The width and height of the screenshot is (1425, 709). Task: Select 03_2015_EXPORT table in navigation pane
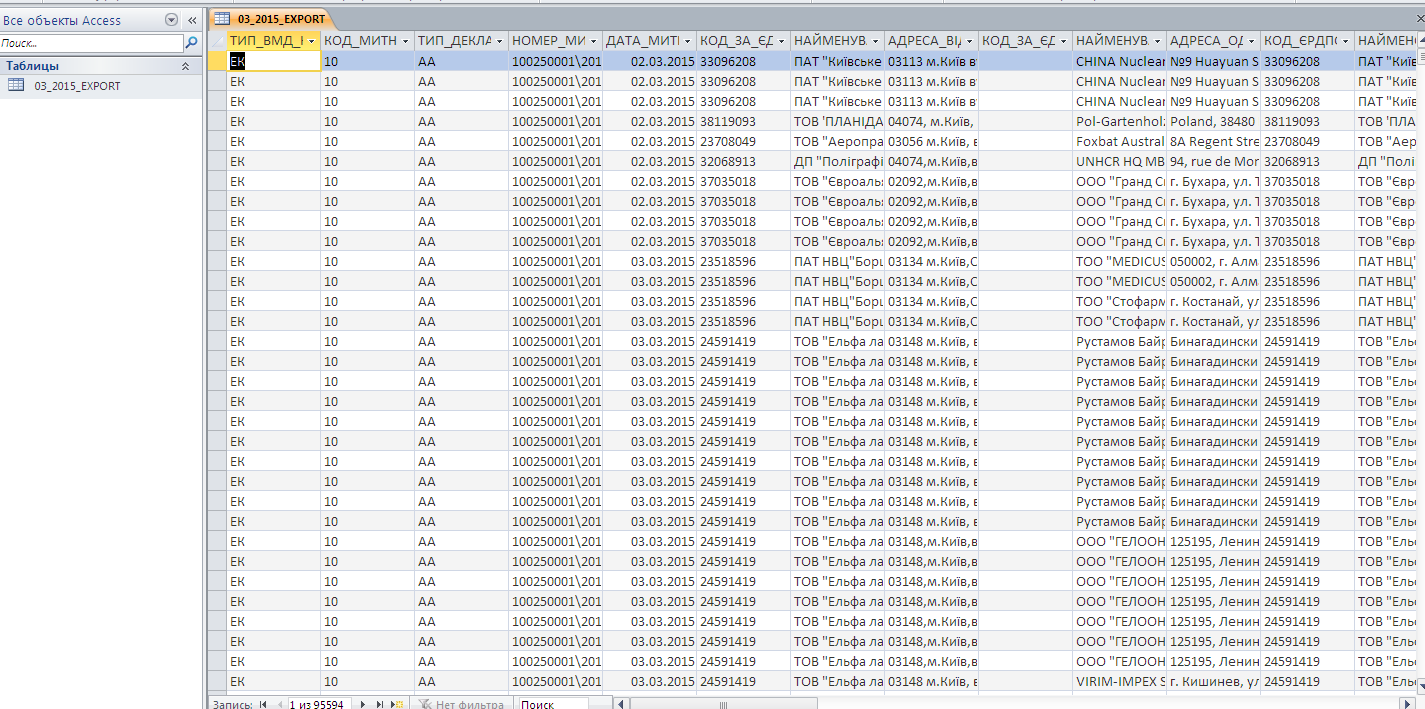(x=77, y=86)
